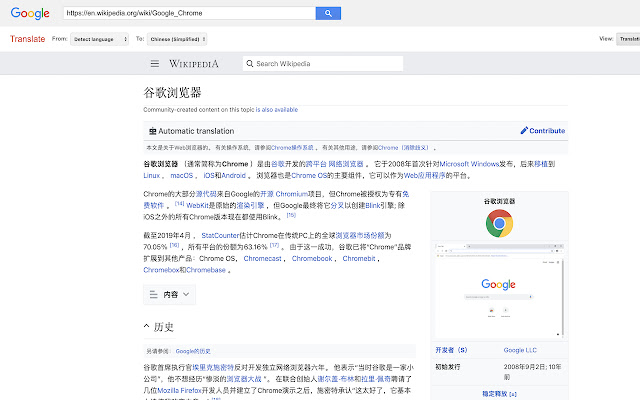Screen dimensions: 640x400
Task: Open the Mozilla Firefox link
Action: (179, 390)
